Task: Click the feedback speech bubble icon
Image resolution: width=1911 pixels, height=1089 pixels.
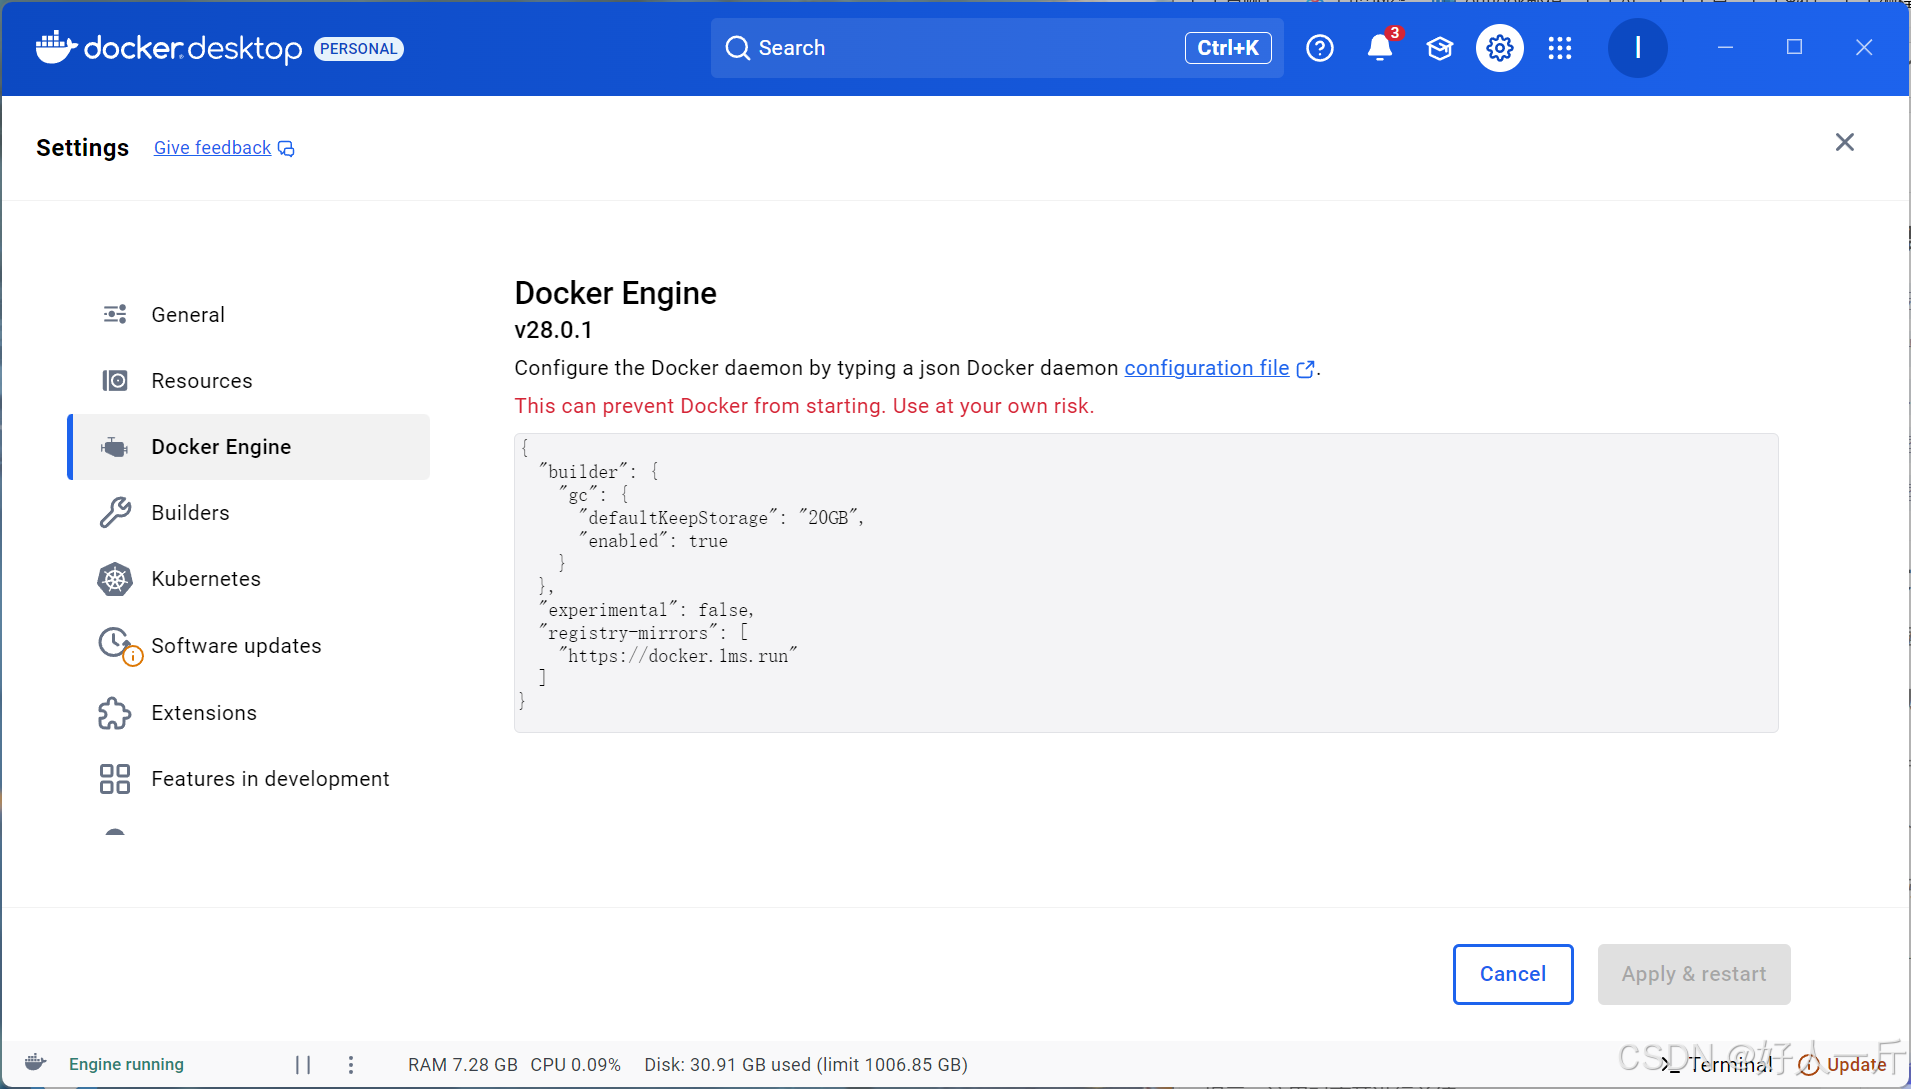Action: pos(286,149)
